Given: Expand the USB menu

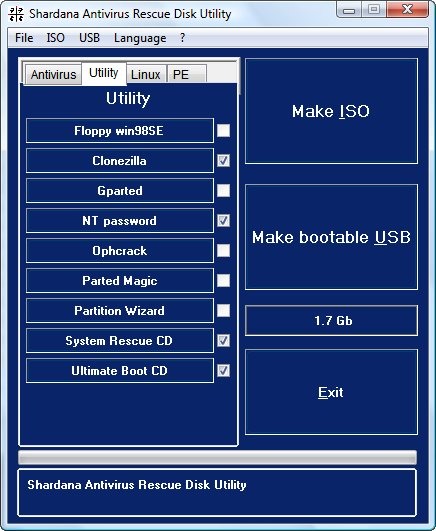Looking at the screenshot, I should (89, 38).
